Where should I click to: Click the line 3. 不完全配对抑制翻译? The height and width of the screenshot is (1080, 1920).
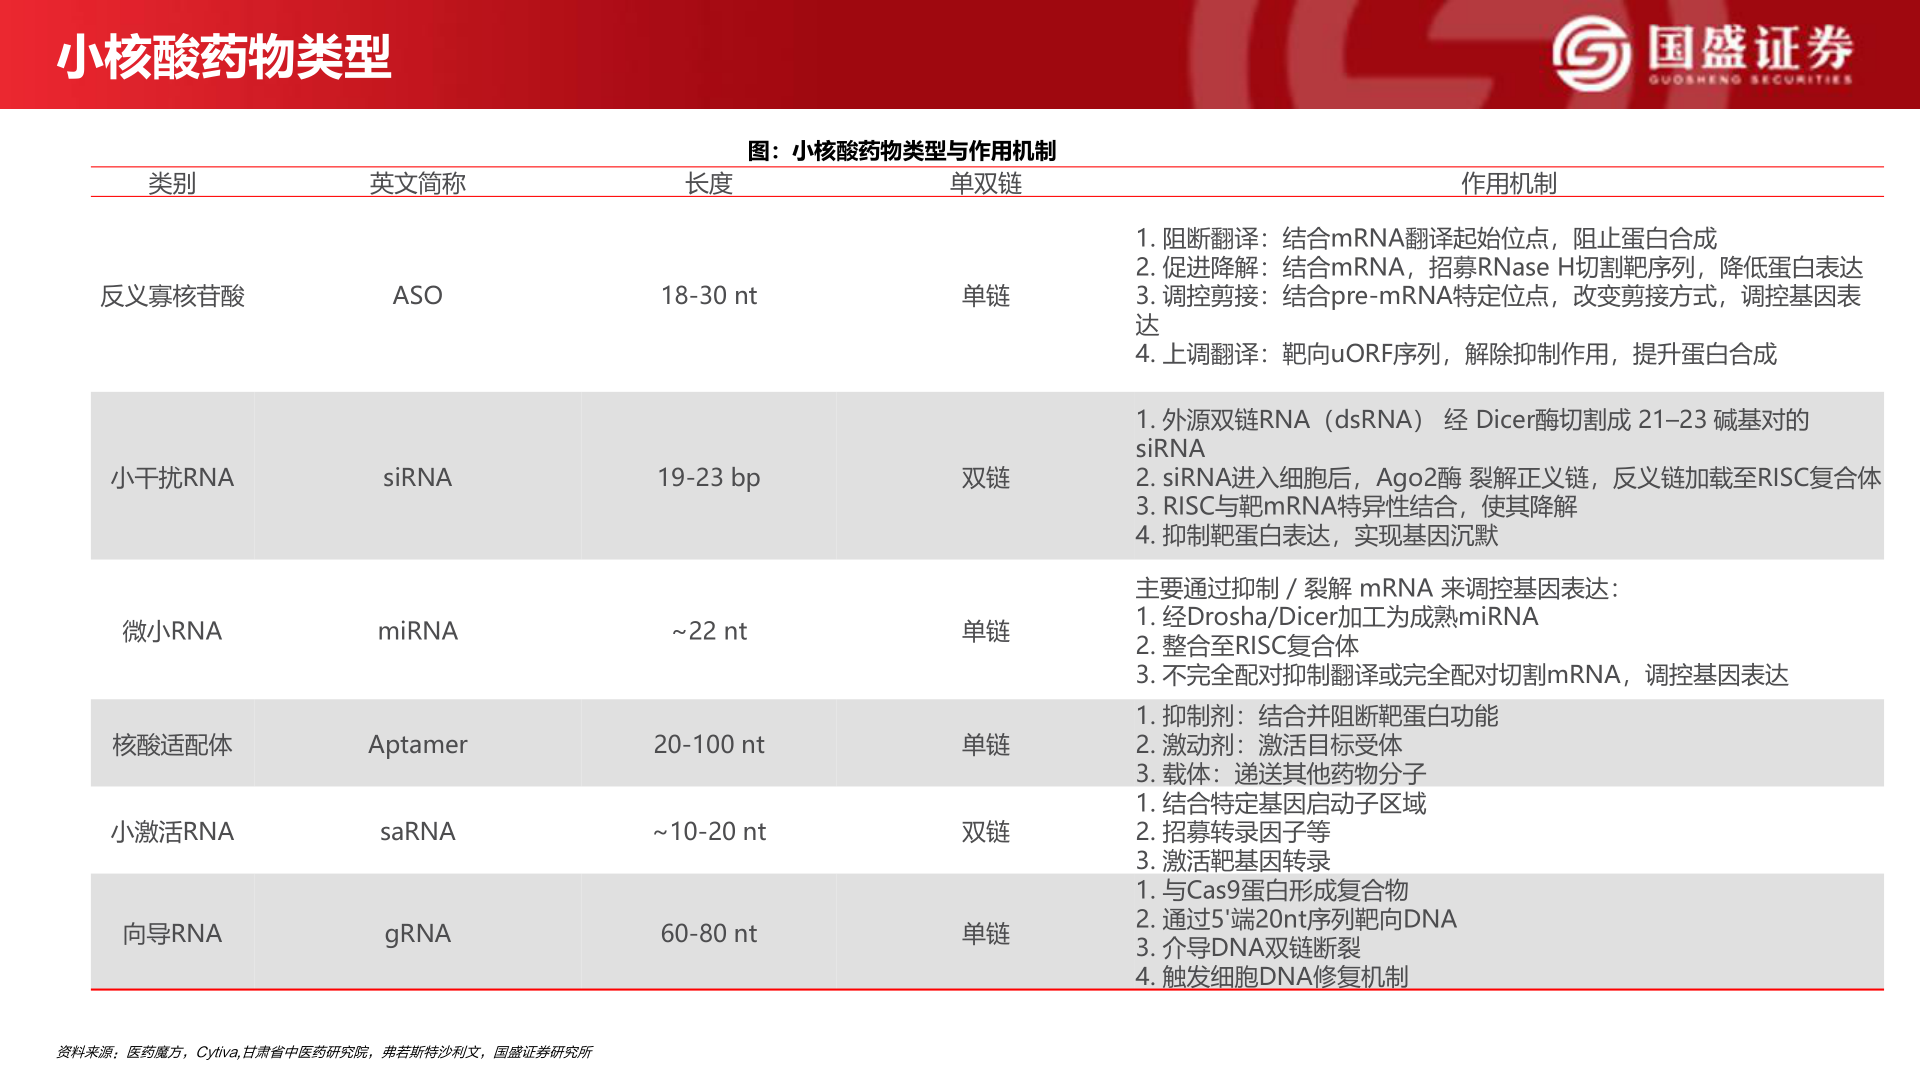[1462, 675]
